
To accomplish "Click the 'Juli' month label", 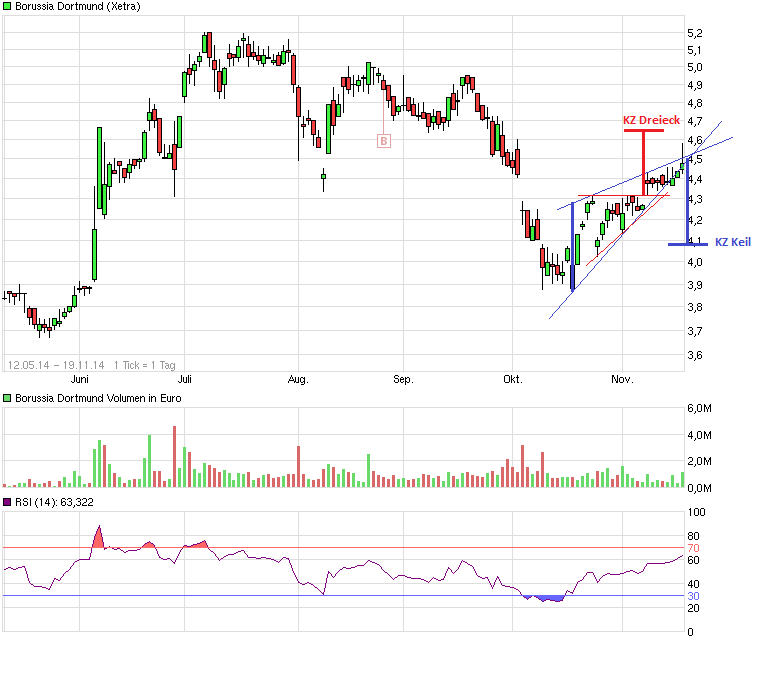I will point(184,379).
